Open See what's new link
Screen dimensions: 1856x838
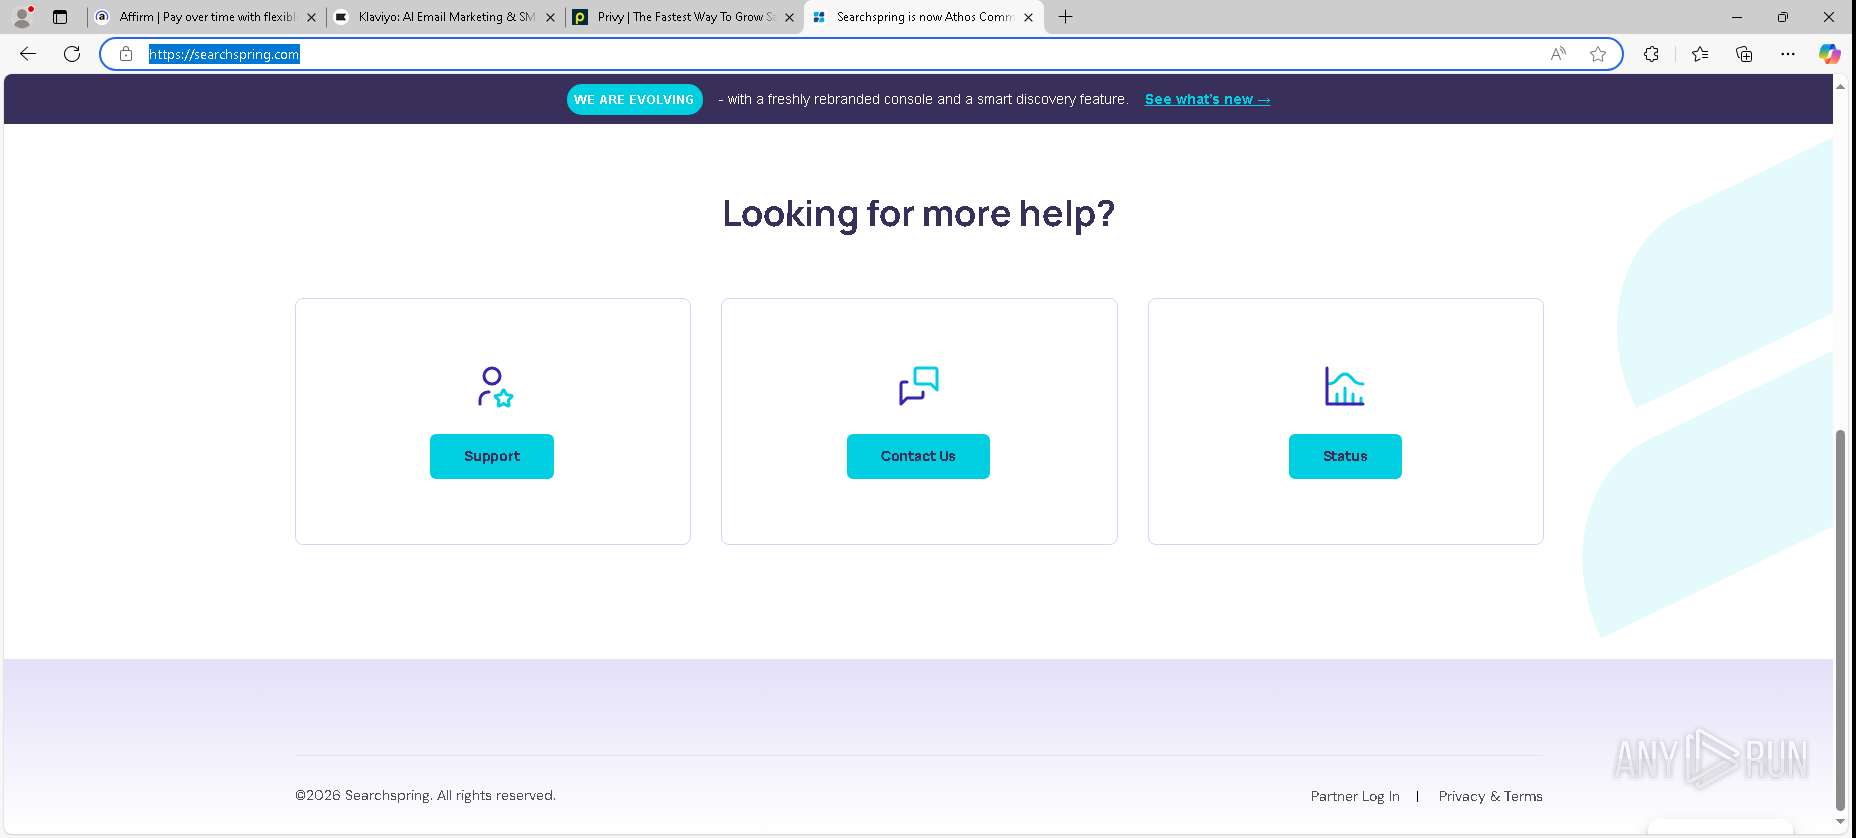point(1207,99)
